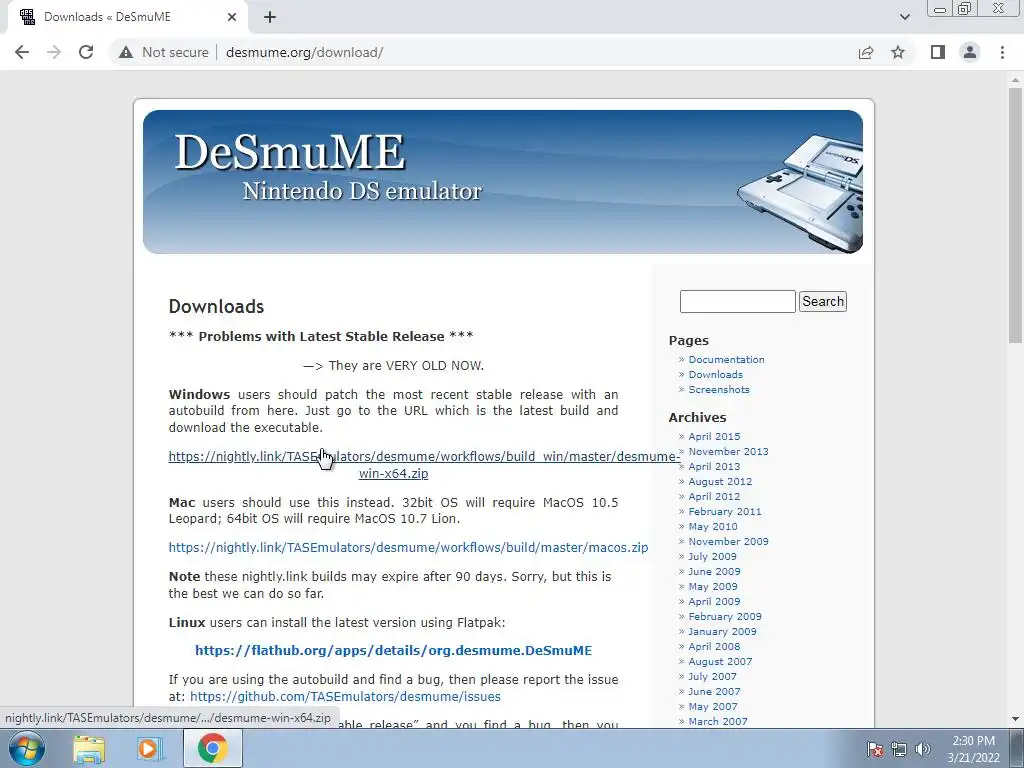Viewport: 1024px width, 768px height.
Task: Open Action Center flag in system tray
Action: 874,749
